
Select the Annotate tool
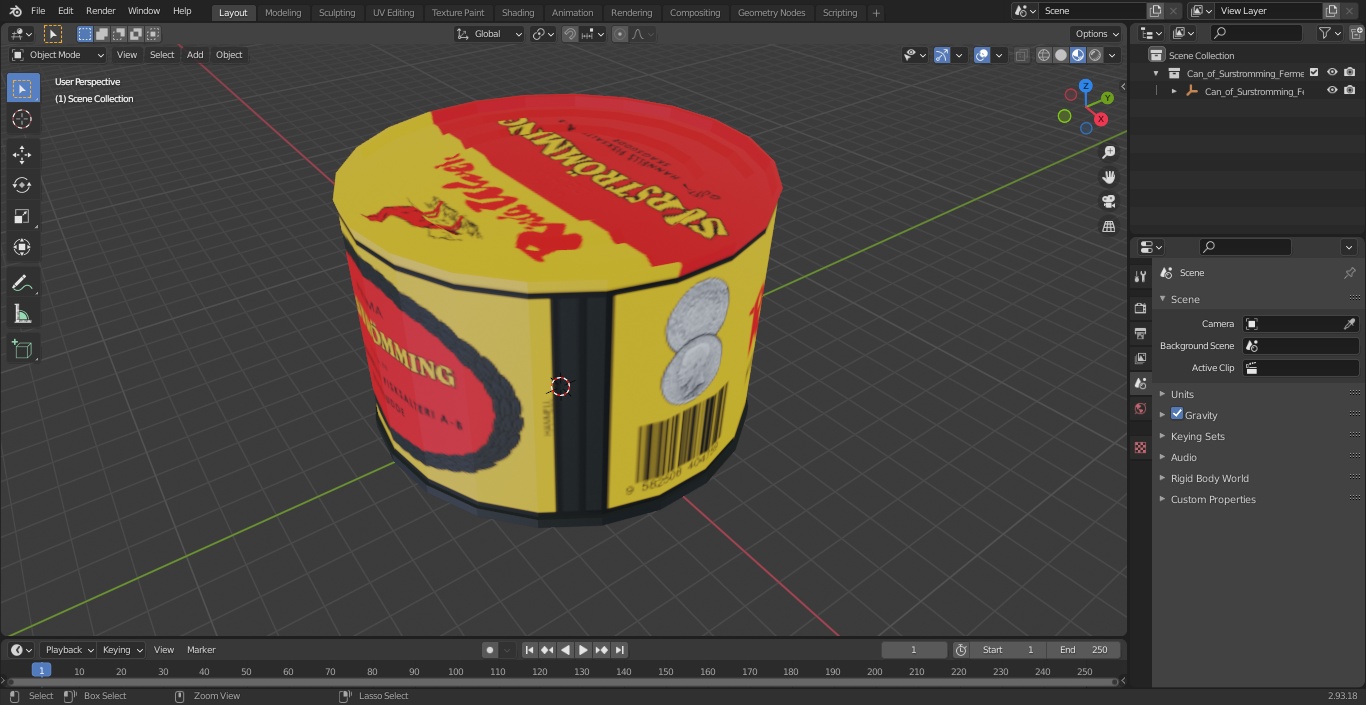pos(22,284)
